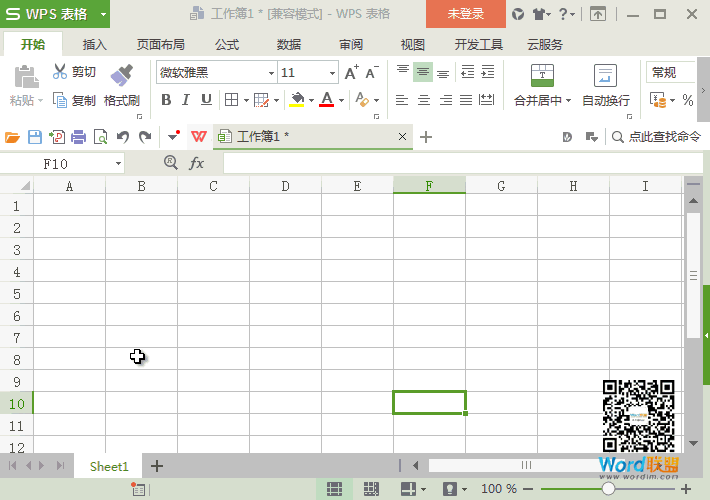The width and height of the screenshot is (710, 500).
Task: Click the Sheet1 sheet tab
Action: [x=109, y=466]
